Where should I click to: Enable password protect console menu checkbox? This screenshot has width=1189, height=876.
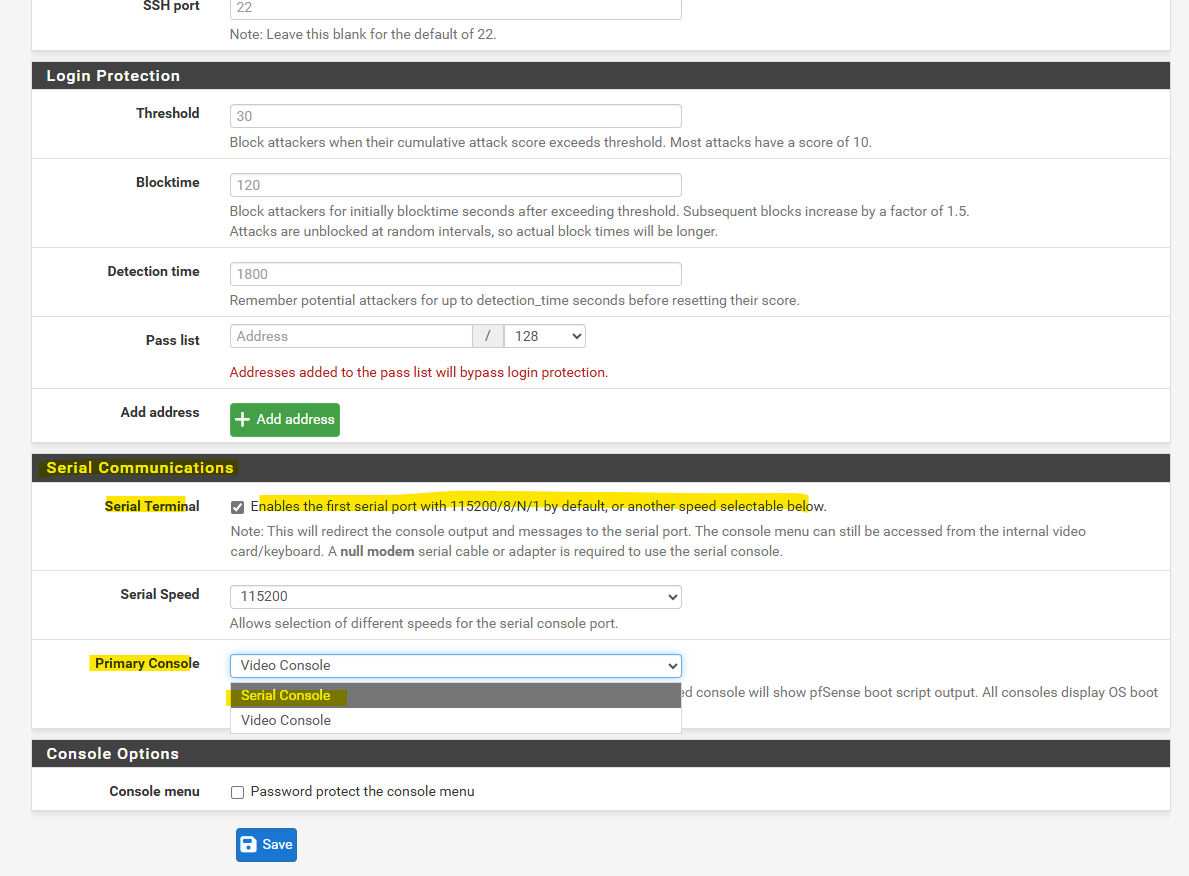tap(237, 792)
